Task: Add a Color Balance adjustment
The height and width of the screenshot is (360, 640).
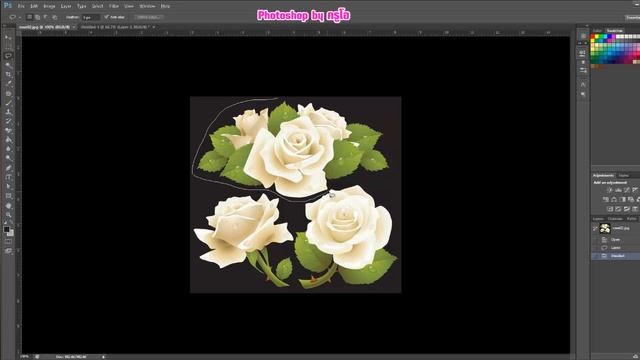Action: [x=614, y=199]
